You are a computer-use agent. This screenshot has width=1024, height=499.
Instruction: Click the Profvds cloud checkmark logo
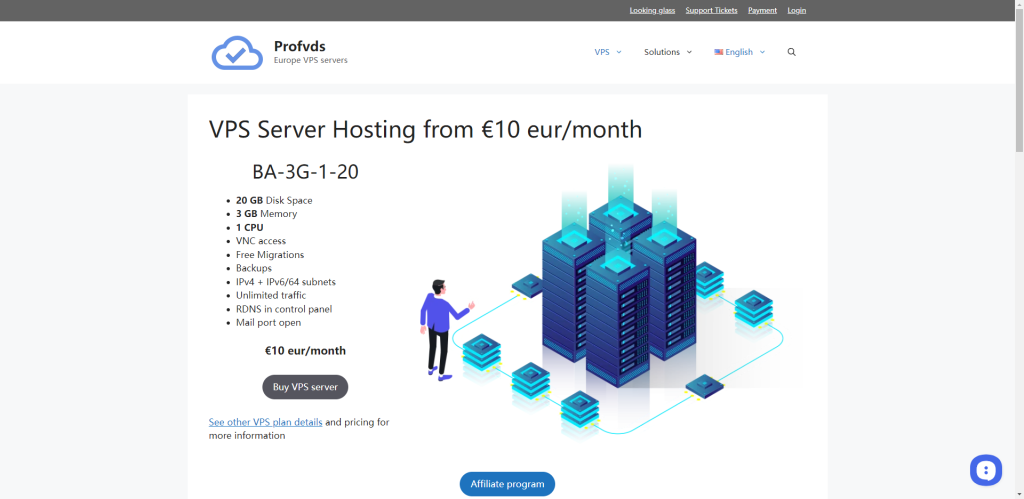237,52
